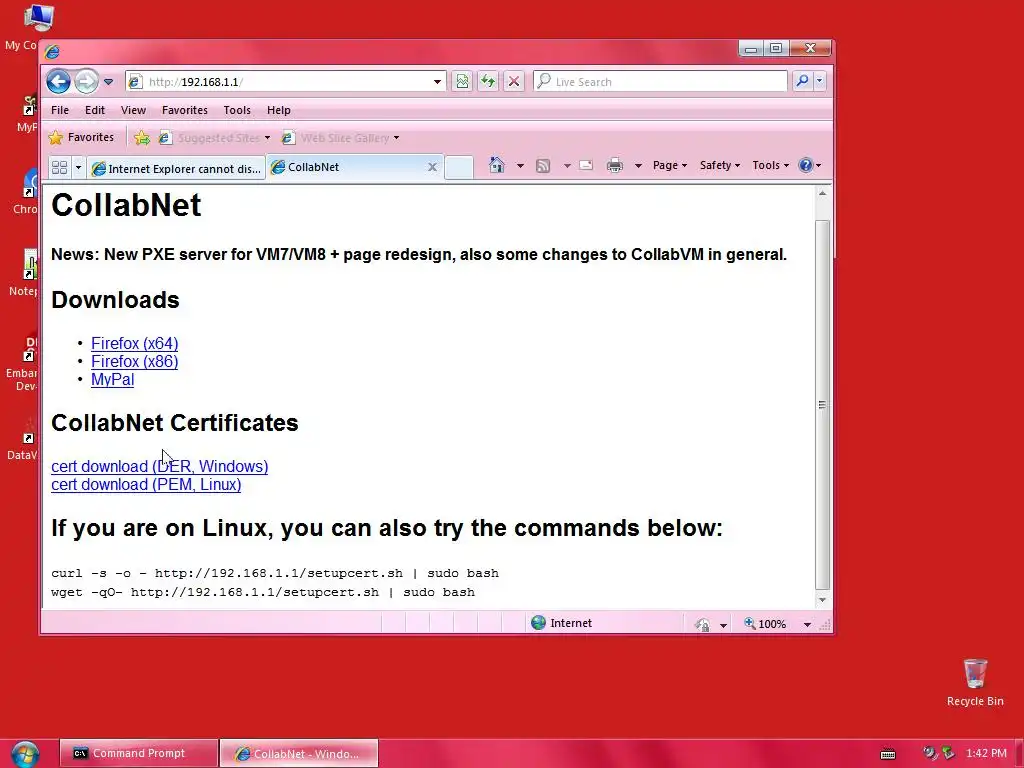Click the Print icon
The height and width of the screenshot is (768, 1024).
(615, 165)
